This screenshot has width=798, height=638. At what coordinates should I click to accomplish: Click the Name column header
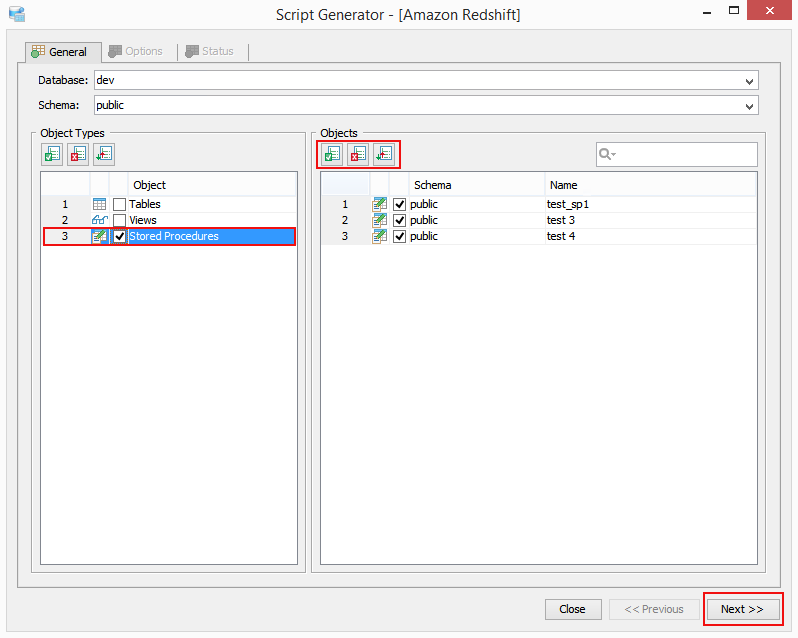(650, 185)
